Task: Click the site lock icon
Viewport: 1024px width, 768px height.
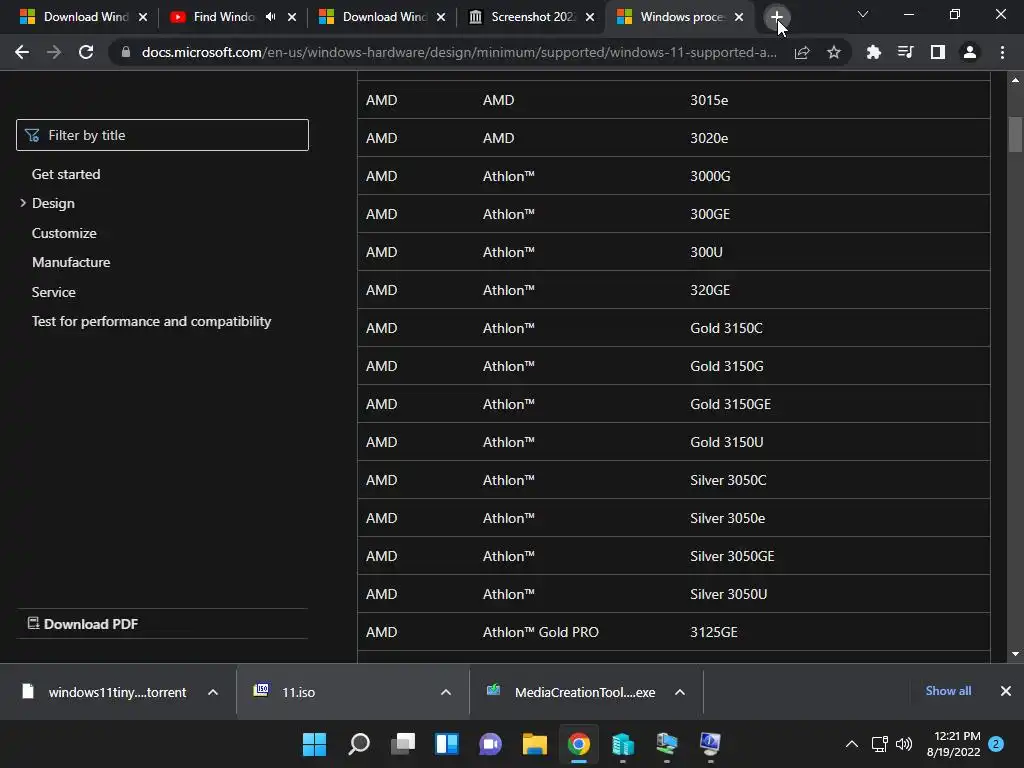Action: pyautogui.click(x=126, y=52)
